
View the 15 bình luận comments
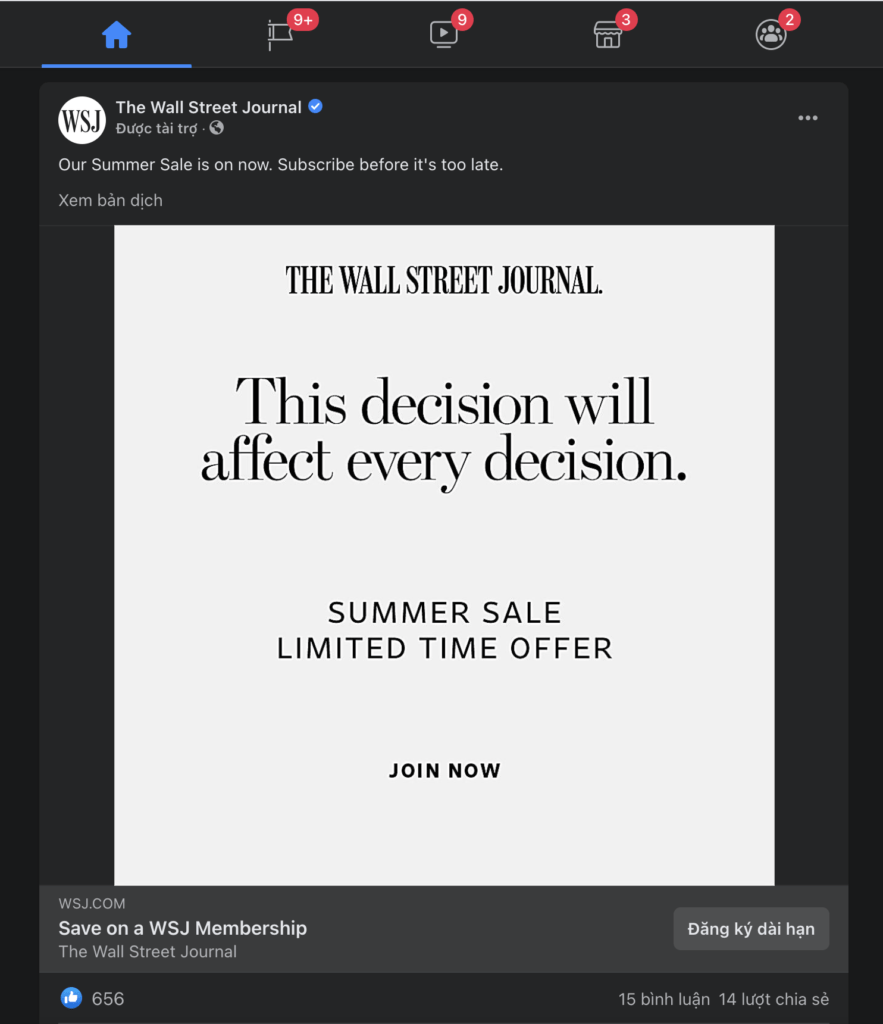(x=664, y=999)
